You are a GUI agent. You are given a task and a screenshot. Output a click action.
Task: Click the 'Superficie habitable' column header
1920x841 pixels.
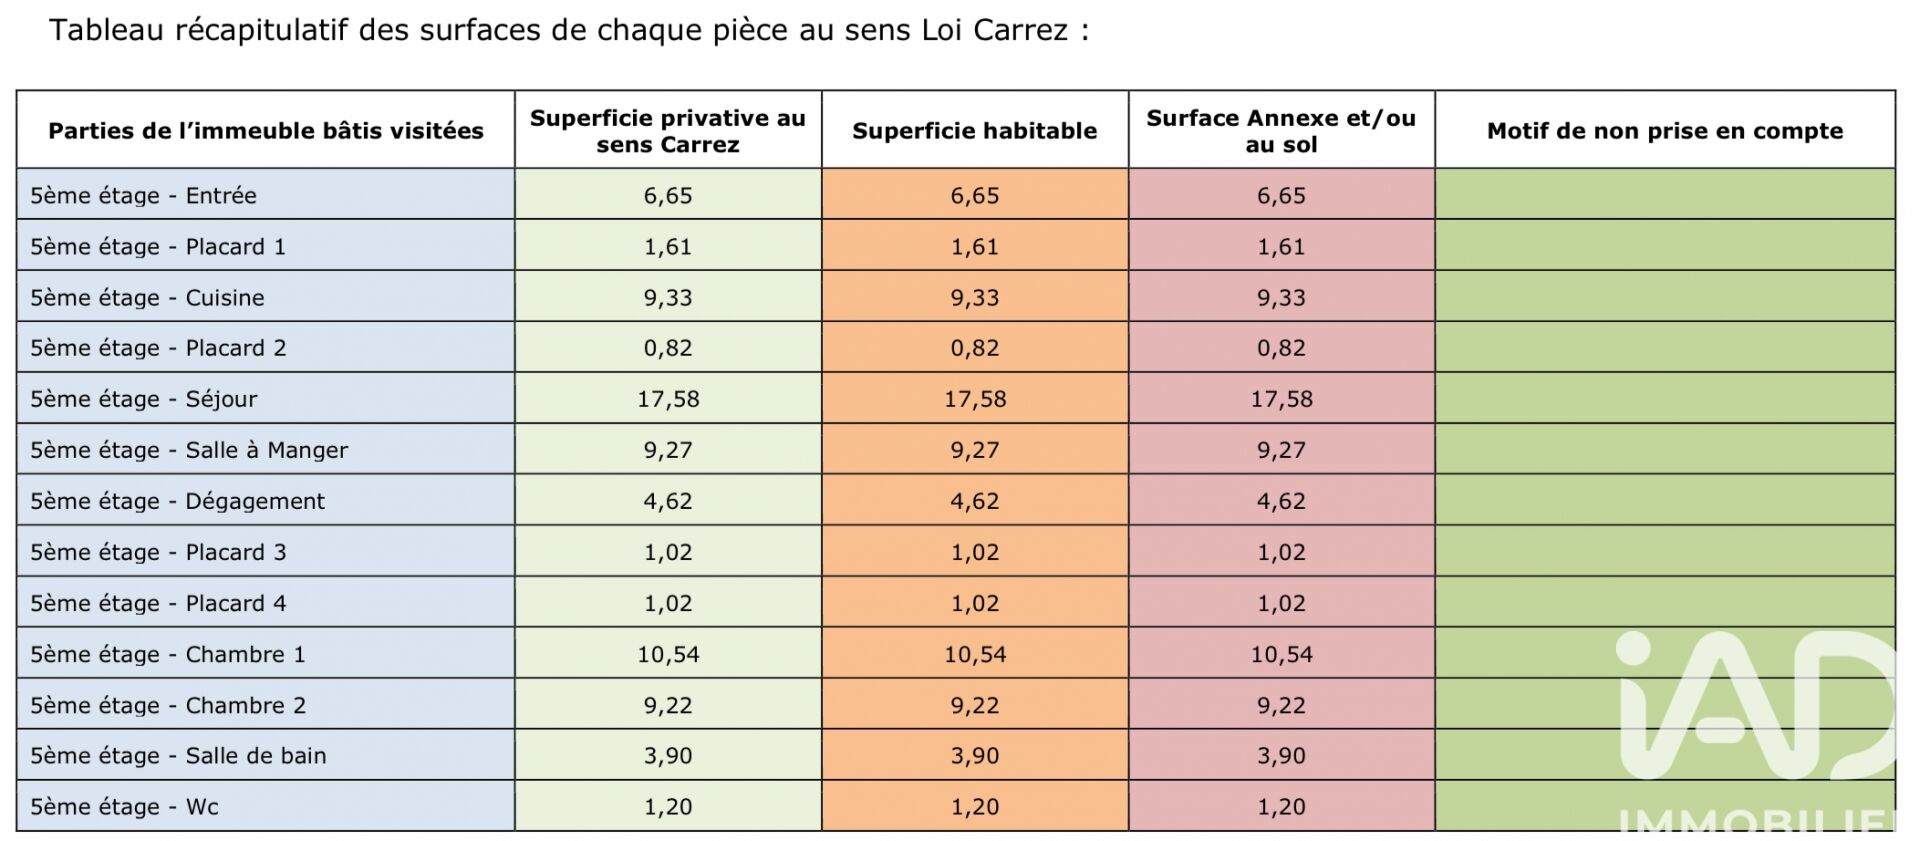(974, 131)
